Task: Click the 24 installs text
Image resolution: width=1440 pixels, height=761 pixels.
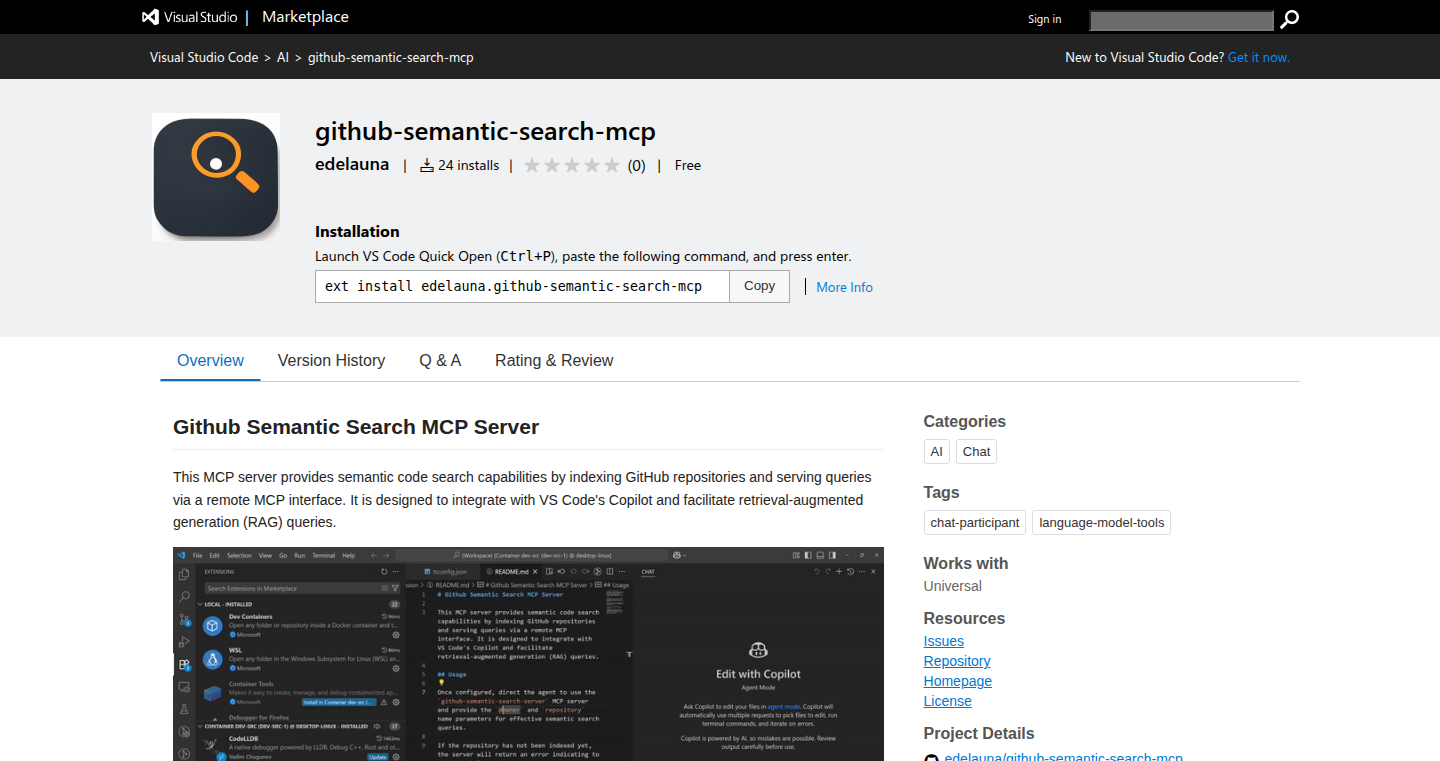Action: (x=468, y=166)
